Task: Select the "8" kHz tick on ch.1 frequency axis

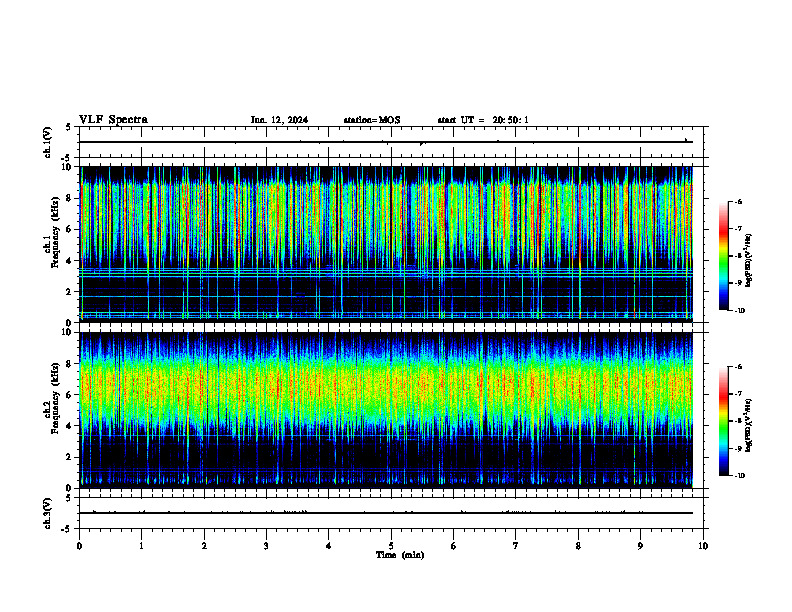Action: coord(70,198)
